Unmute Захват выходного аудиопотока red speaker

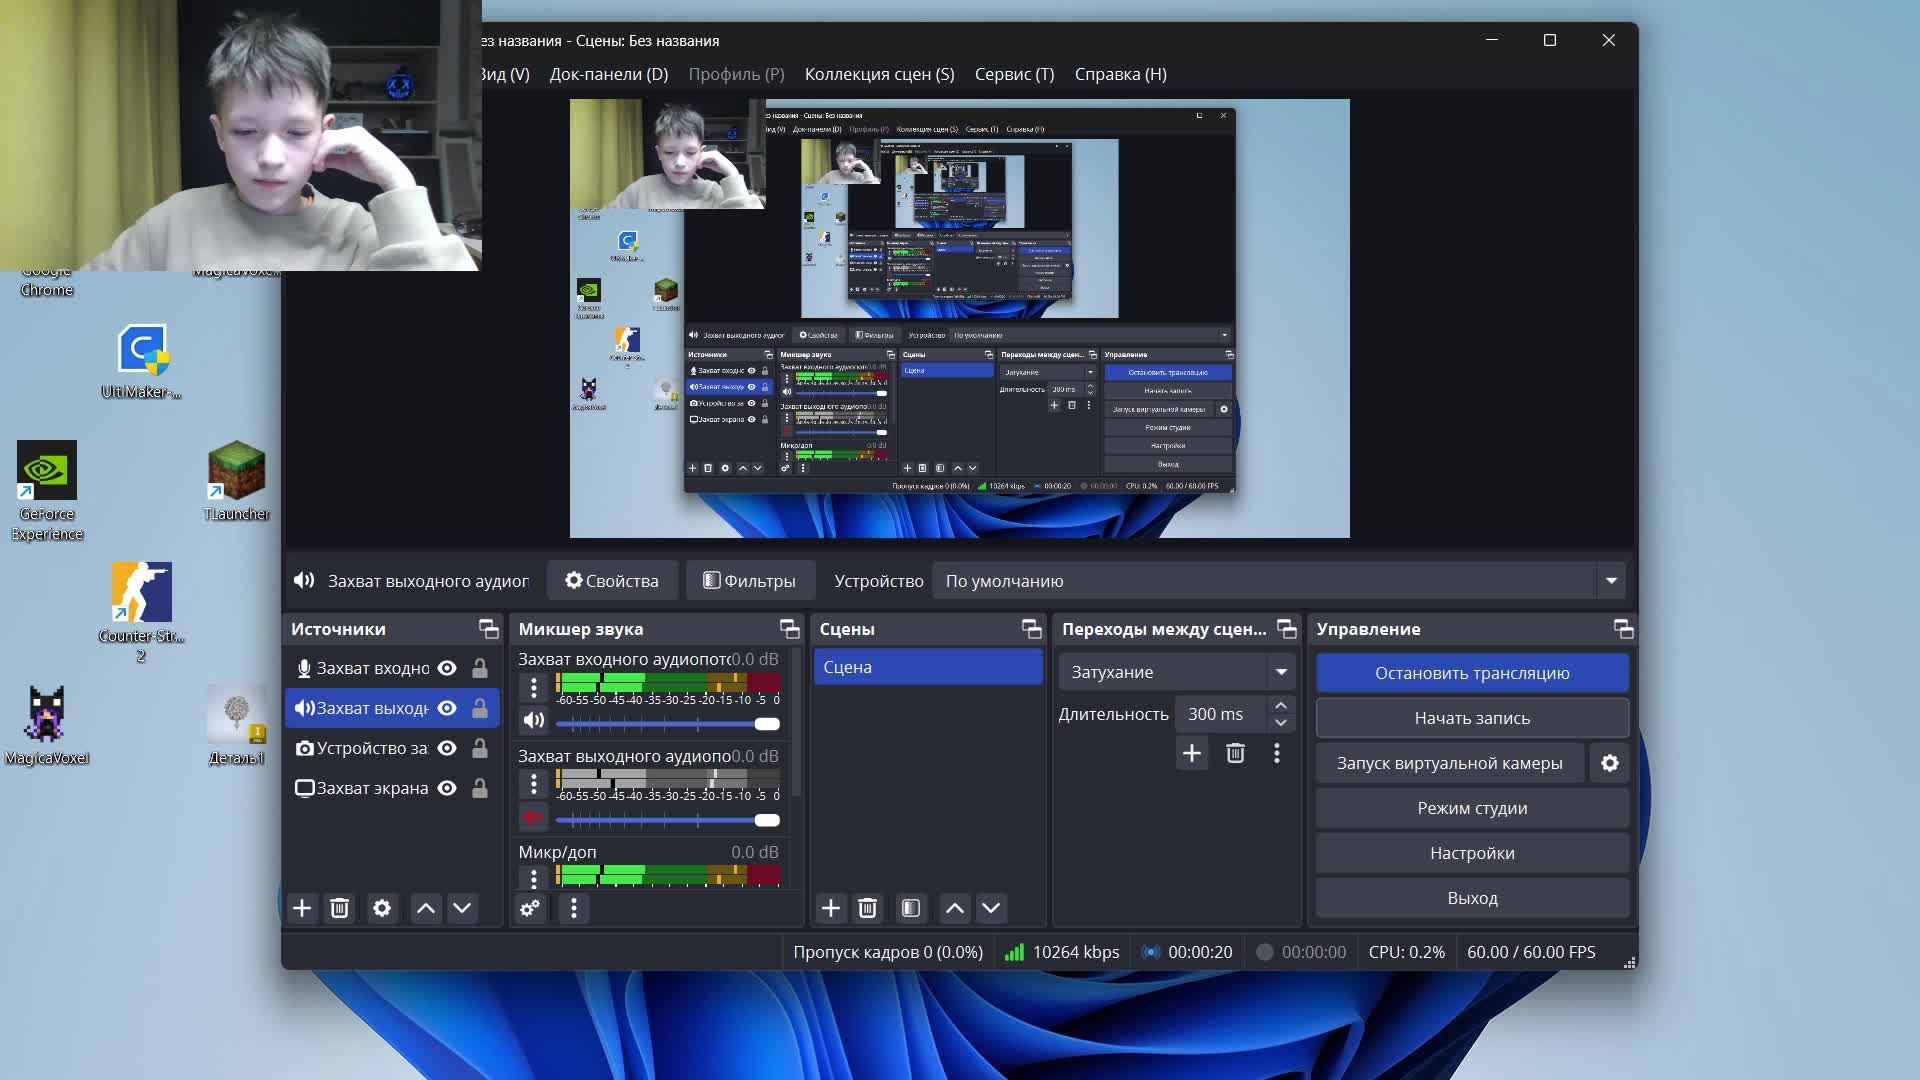tap(534, 817)
